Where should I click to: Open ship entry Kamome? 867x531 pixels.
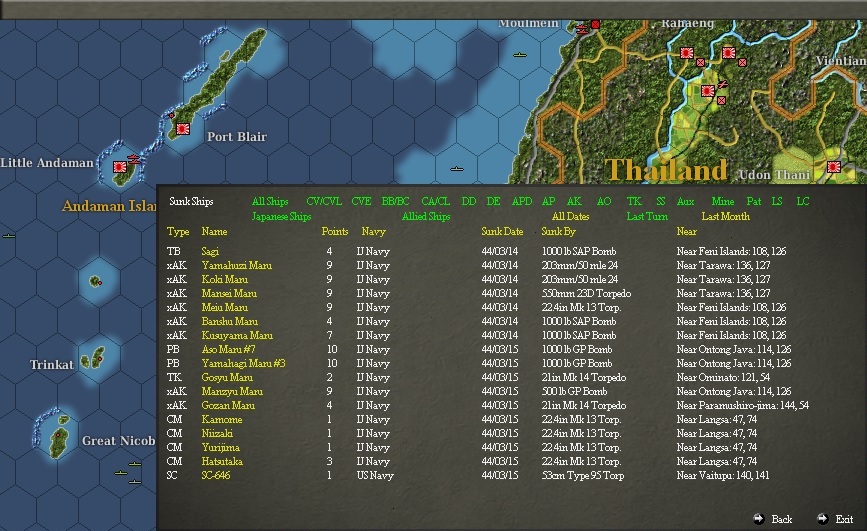point(222,419)
